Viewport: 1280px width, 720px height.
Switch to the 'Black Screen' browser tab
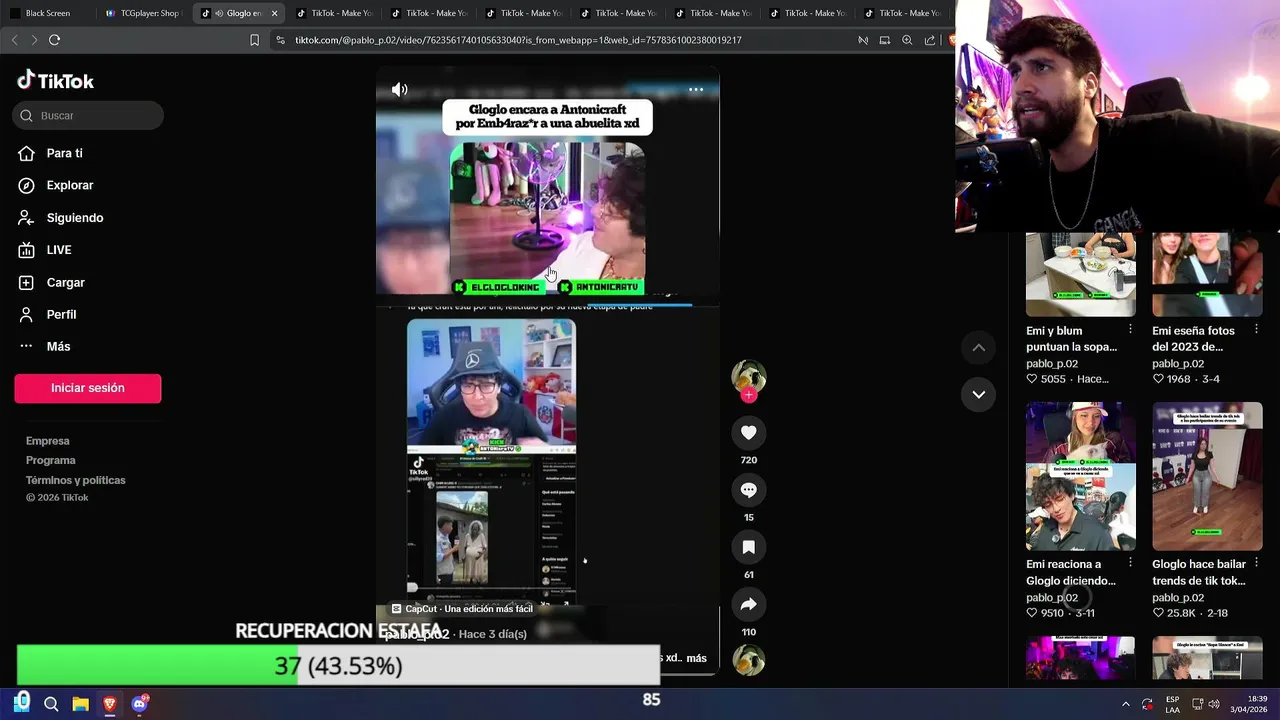click(47, 13)
